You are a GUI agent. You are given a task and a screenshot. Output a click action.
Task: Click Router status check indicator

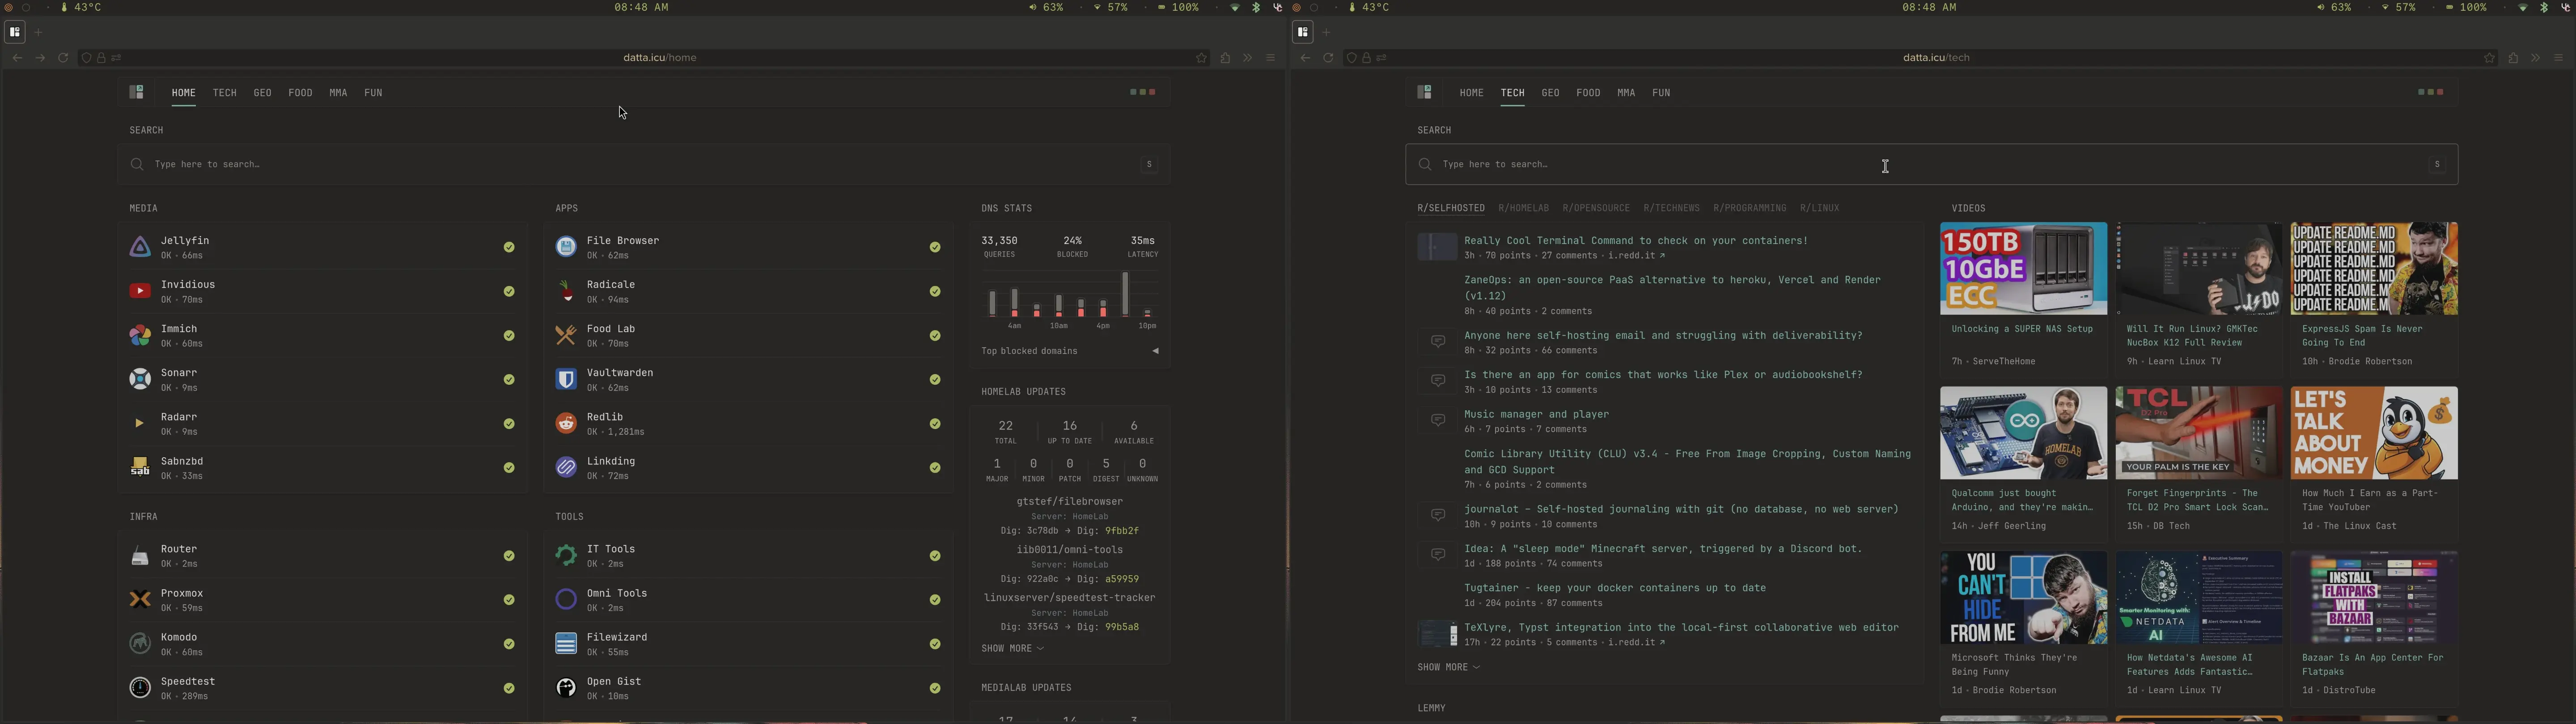pos(509,556)
